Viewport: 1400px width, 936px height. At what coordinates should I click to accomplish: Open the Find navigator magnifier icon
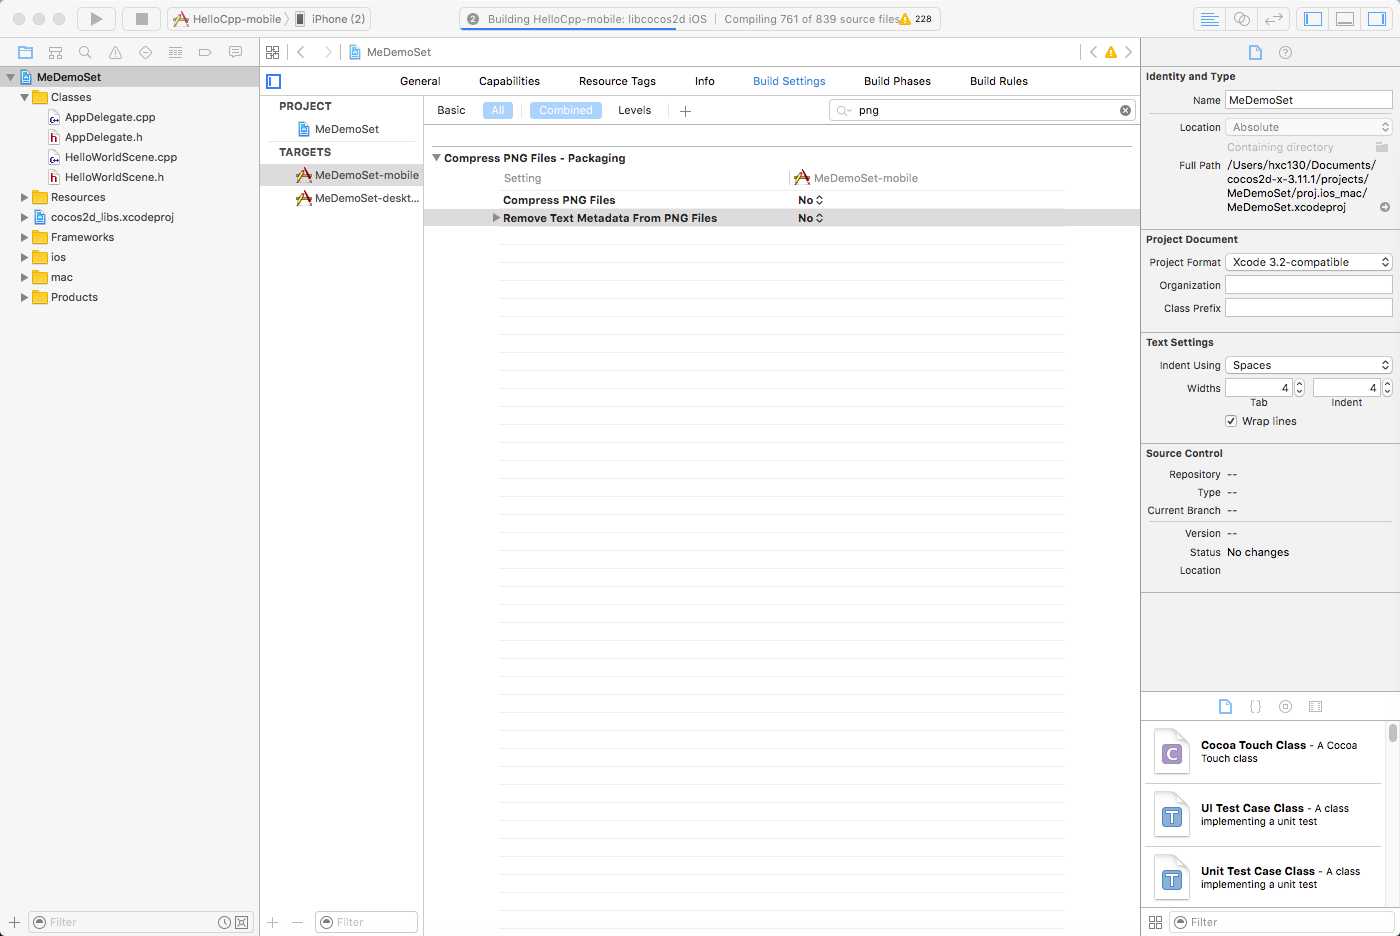coord(85,52)
